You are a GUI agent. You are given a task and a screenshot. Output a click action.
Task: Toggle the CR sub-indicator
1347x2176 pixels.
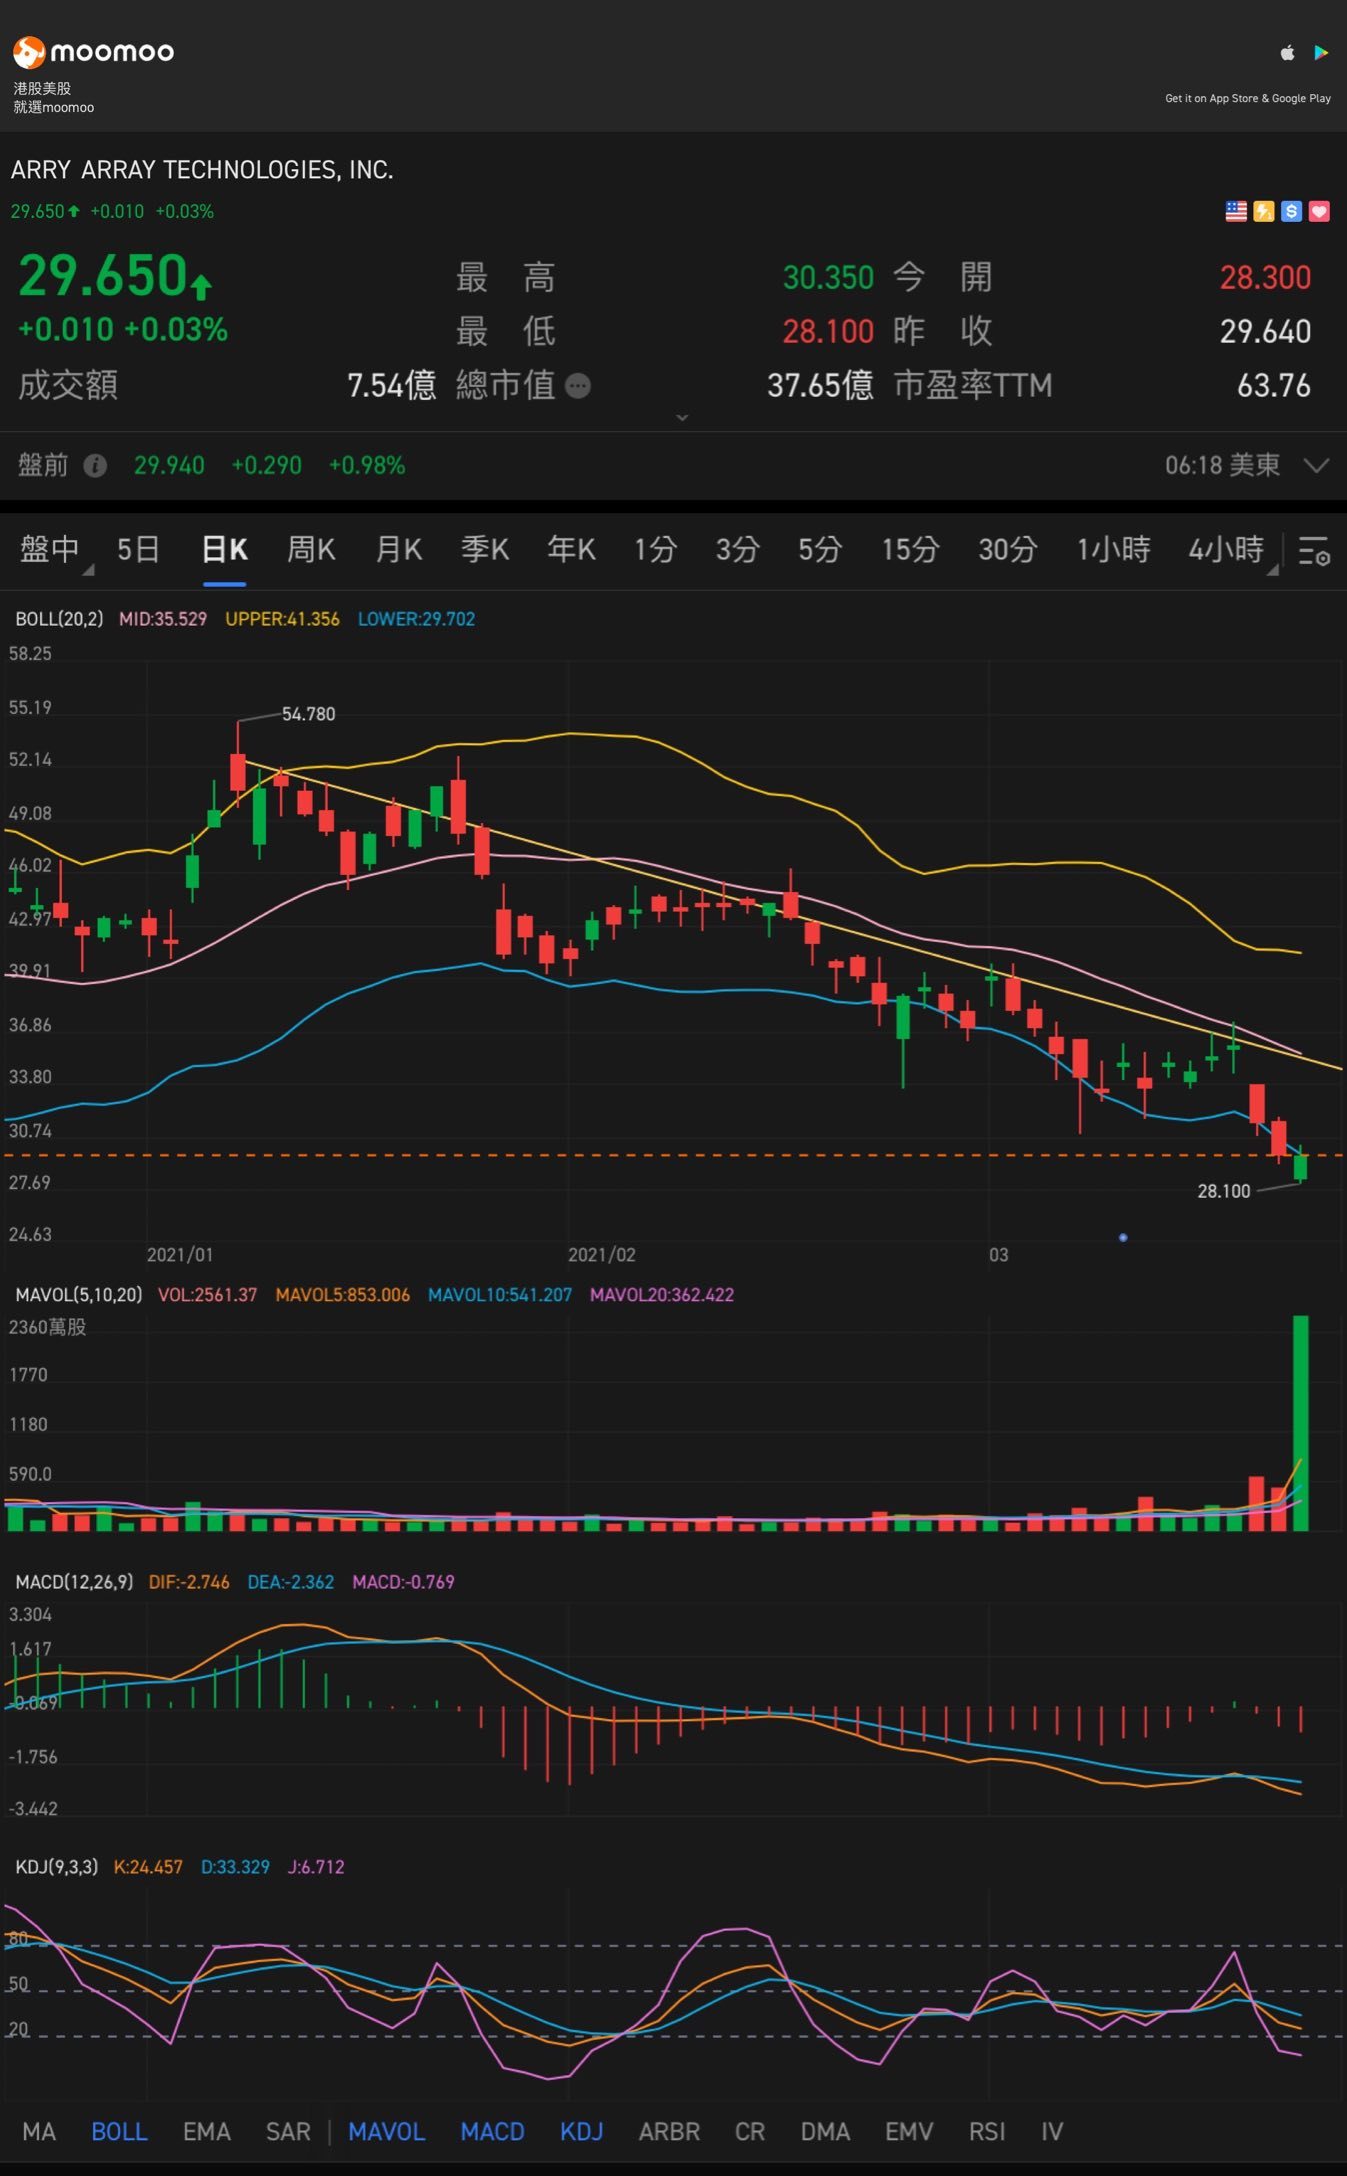click(750, 2131)
